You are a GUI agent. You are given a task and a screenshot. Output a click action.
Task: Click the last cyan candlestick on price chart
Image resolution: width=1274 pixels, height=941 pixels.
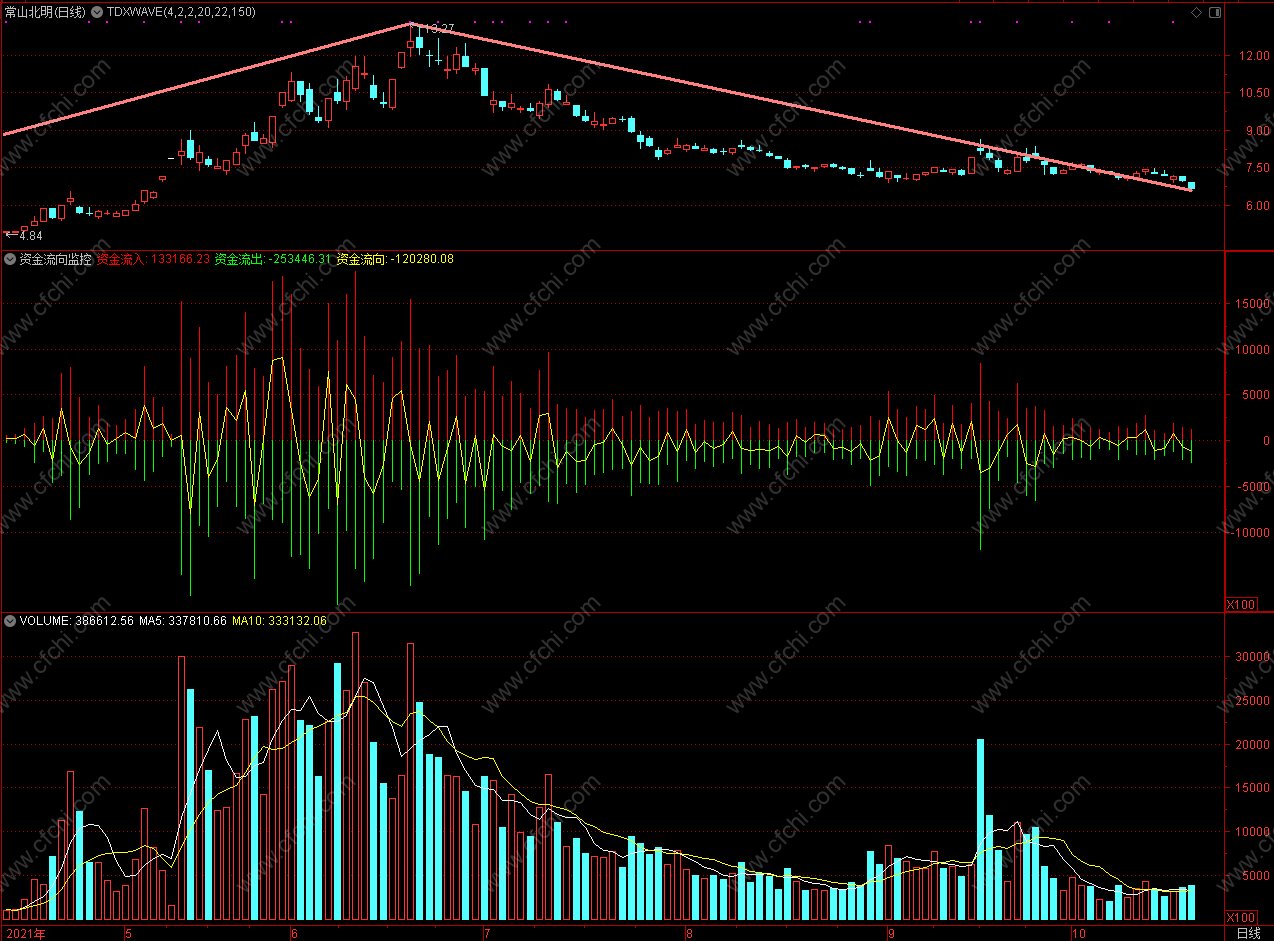click(1191, 186)
